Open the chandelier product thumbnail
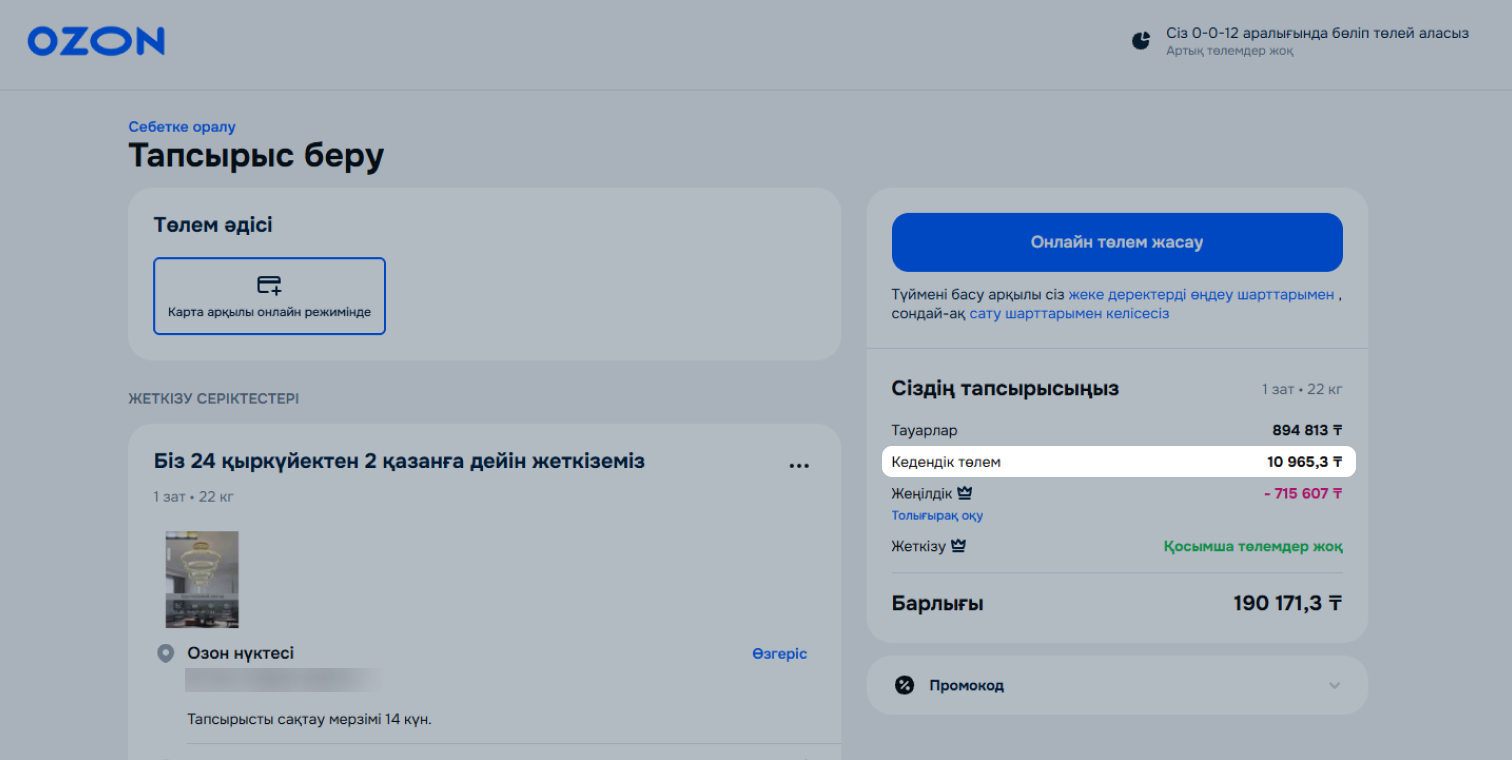1512x760 pixels. click(202, 579)
